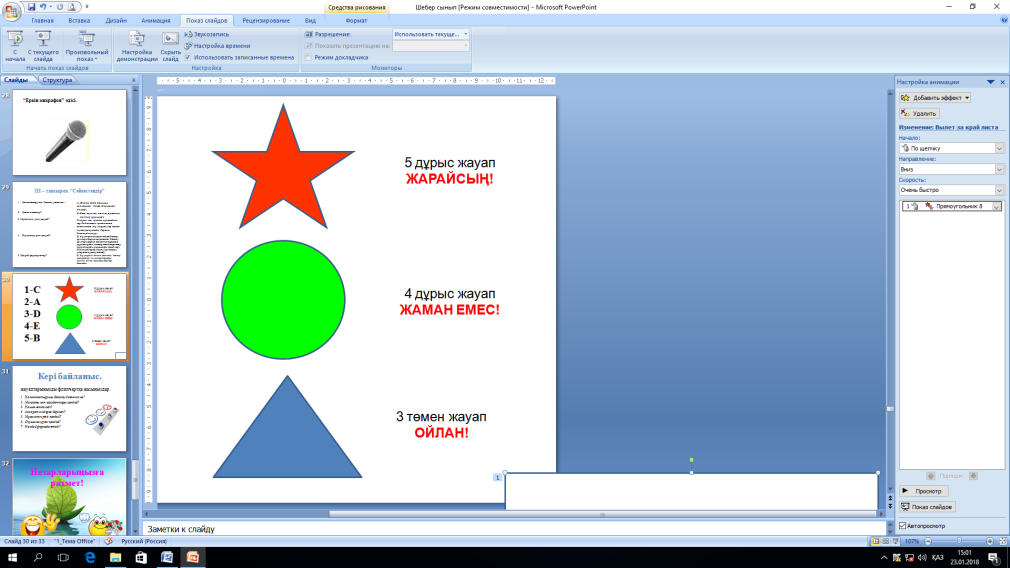Screen dimensions: 1010x568
Task: Click the Просмотр play button
Action: [x=923, y=491]
